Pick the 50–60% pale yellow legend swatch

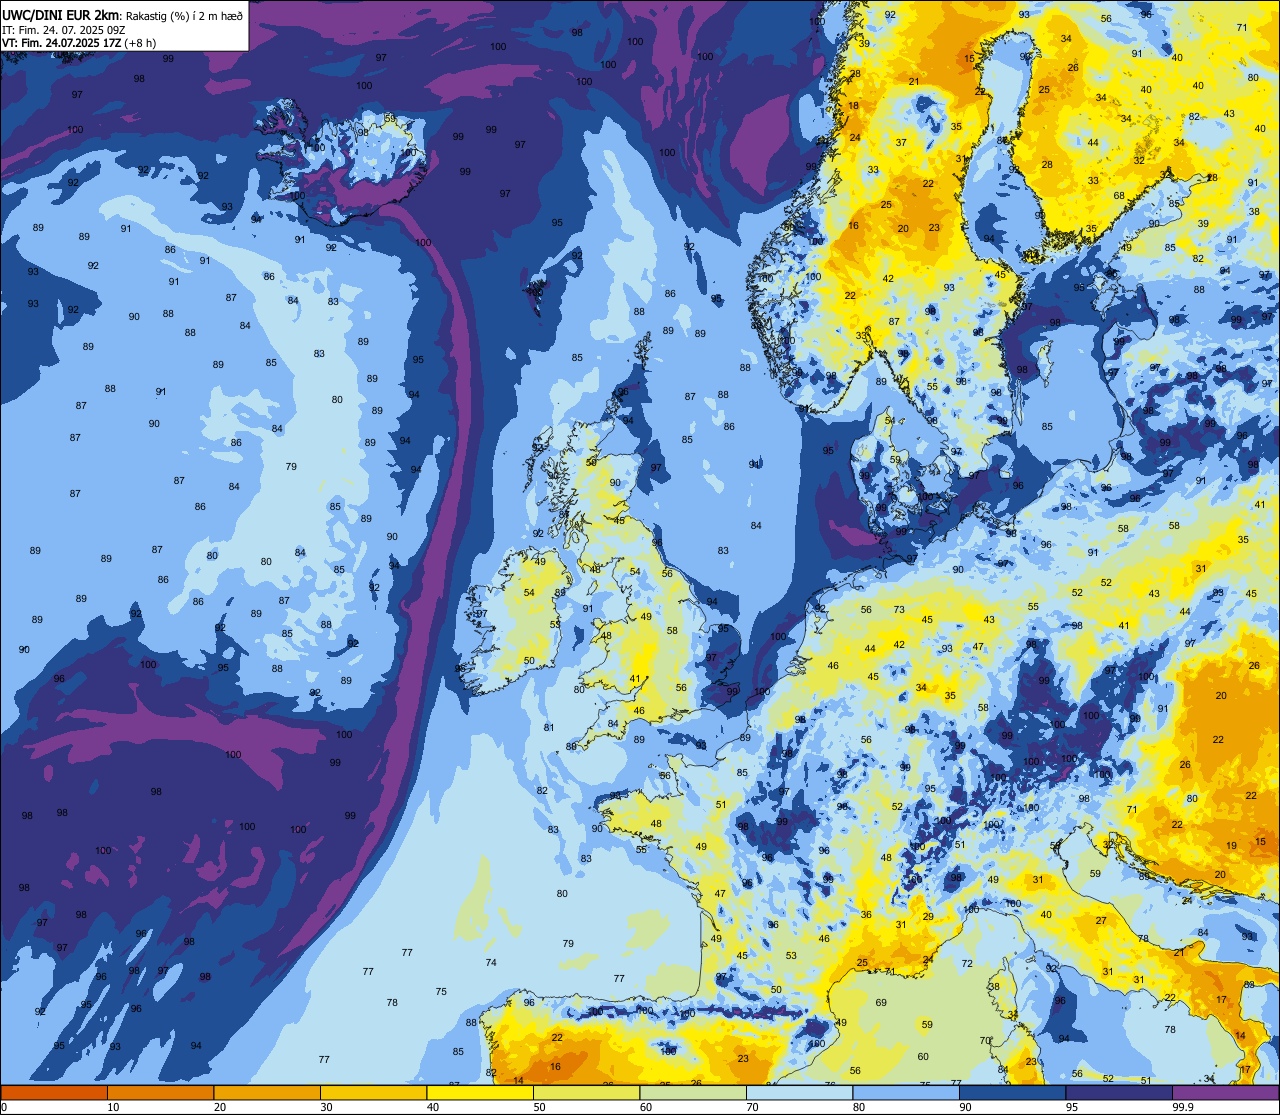click(586, 1092)
